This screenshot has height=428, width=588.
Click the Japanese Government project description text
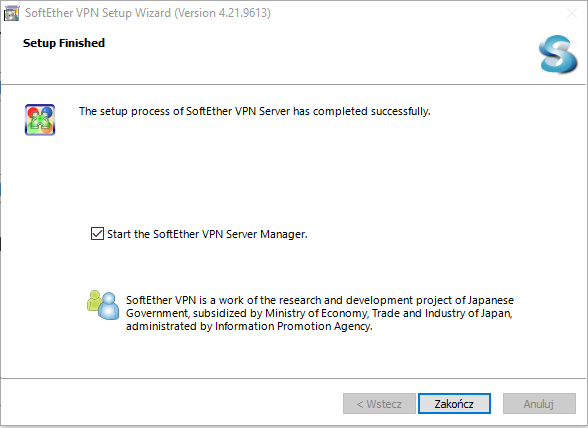[x=320, y=300]
